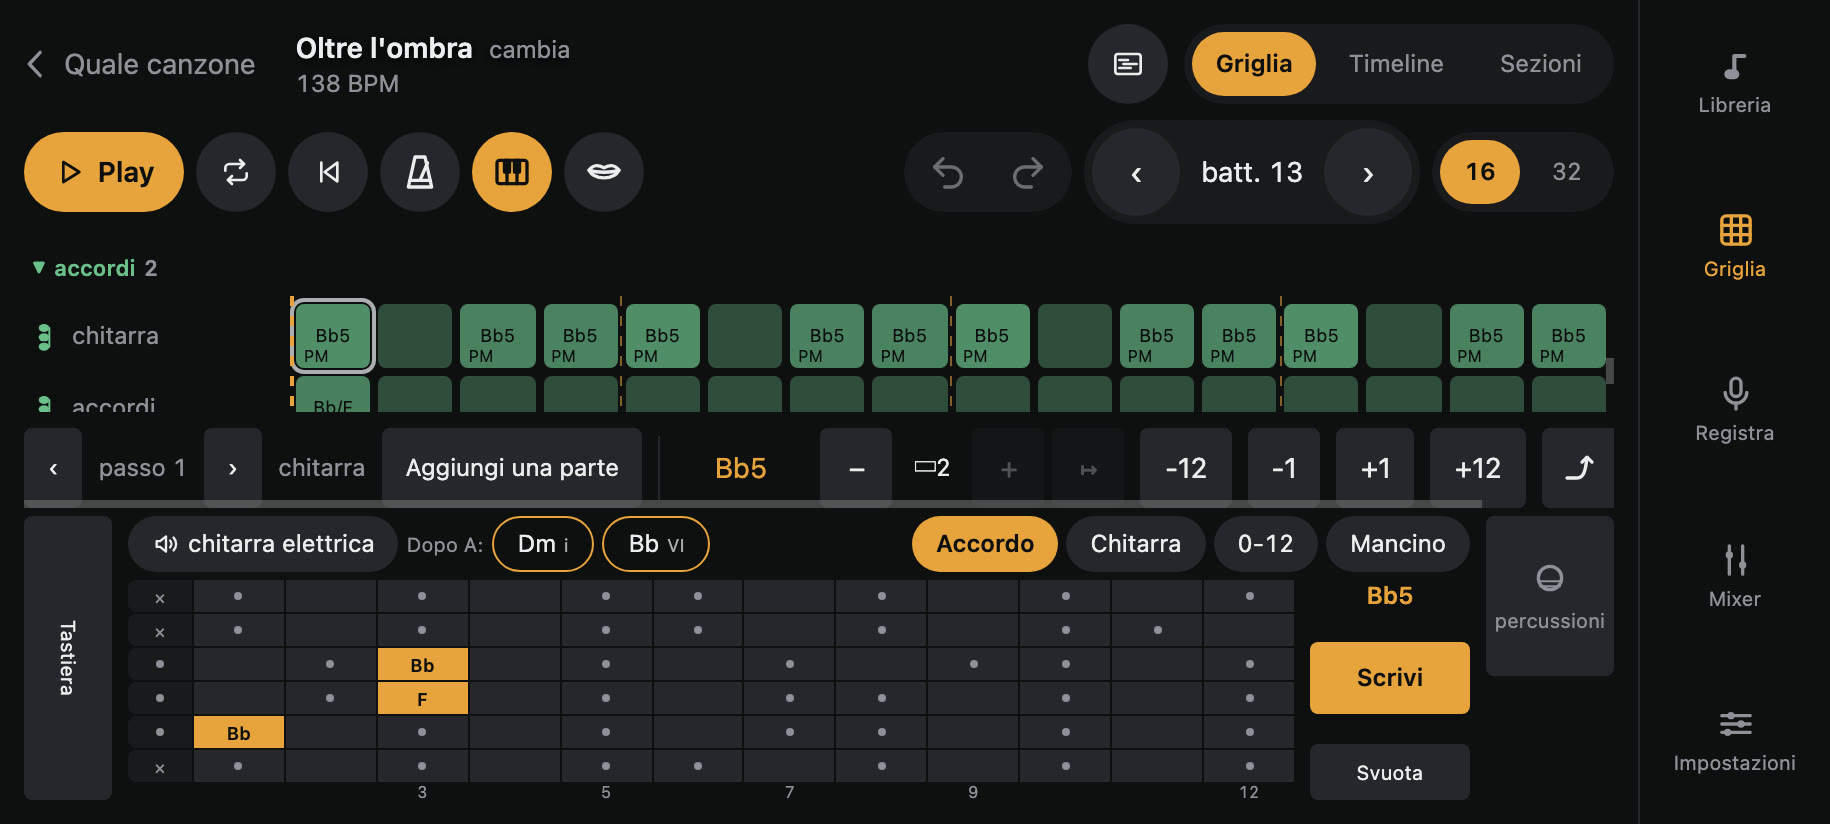
Task: Click the extend note arrow button
Action: pos(1089,468)
